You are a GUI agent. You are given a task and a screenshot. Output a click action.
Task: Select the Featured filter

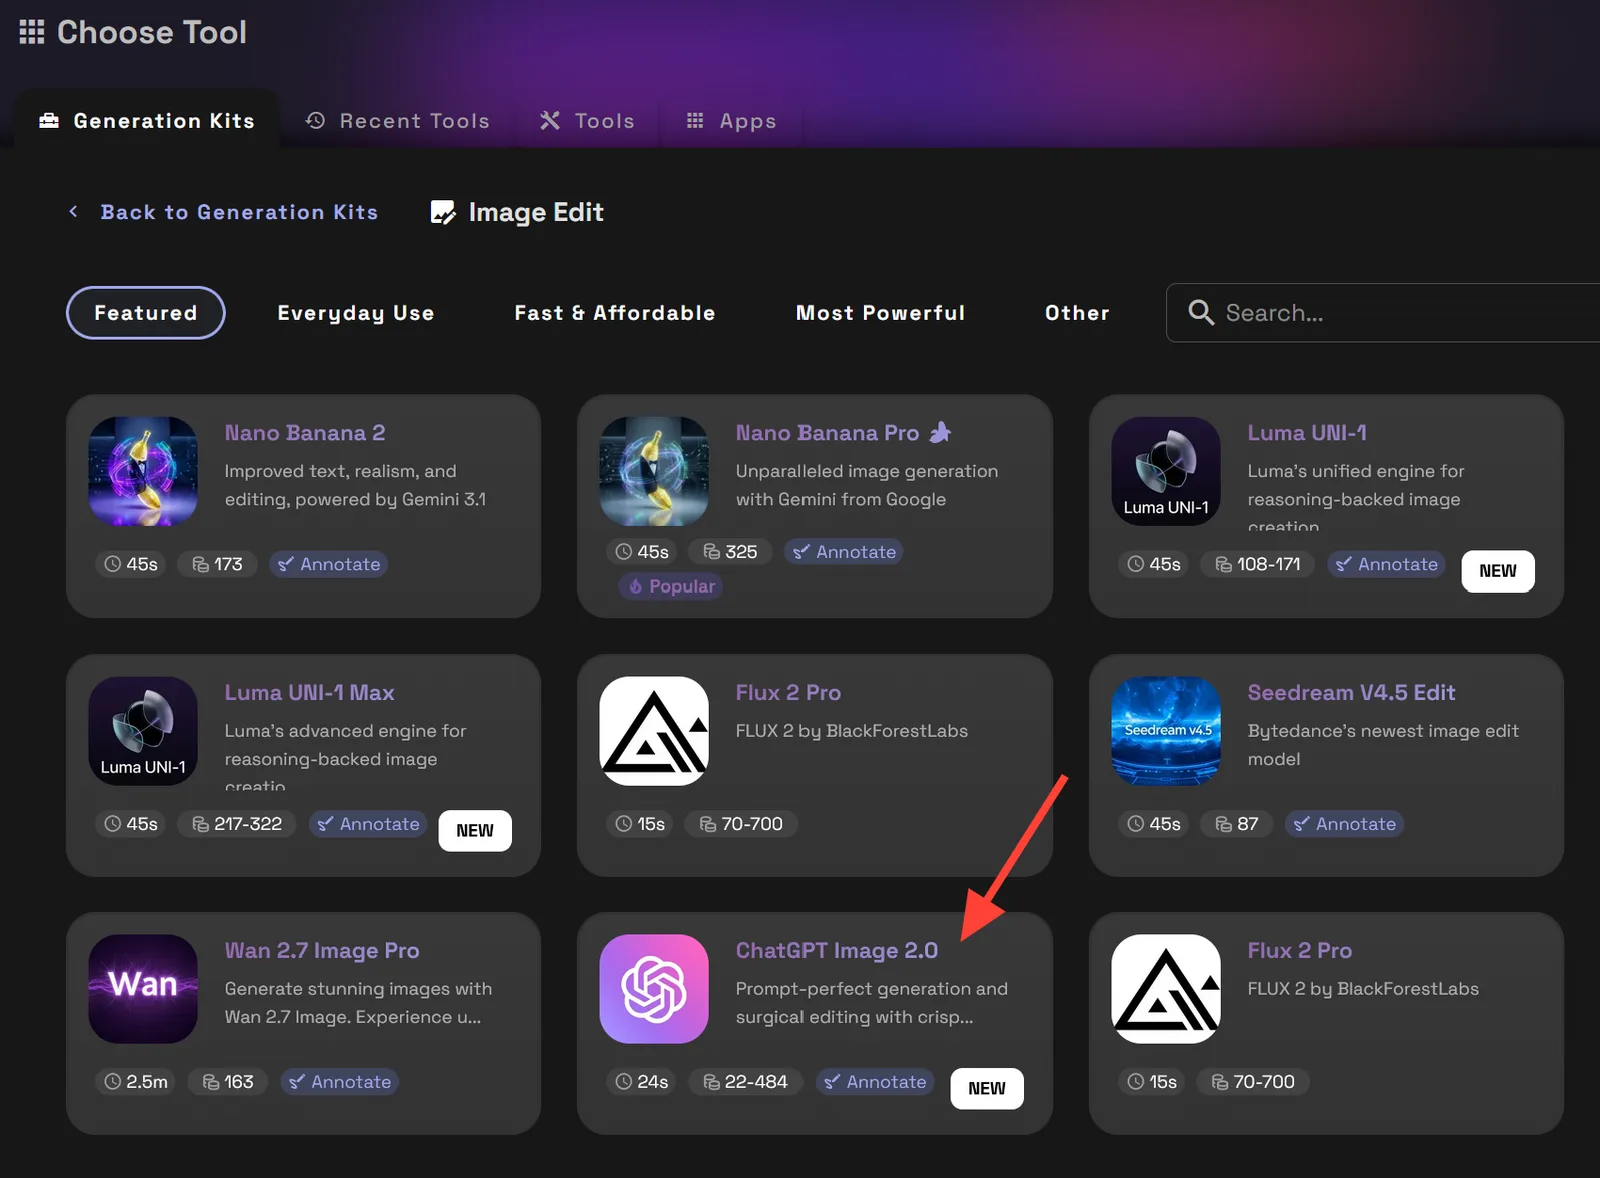tap(146, 313)
